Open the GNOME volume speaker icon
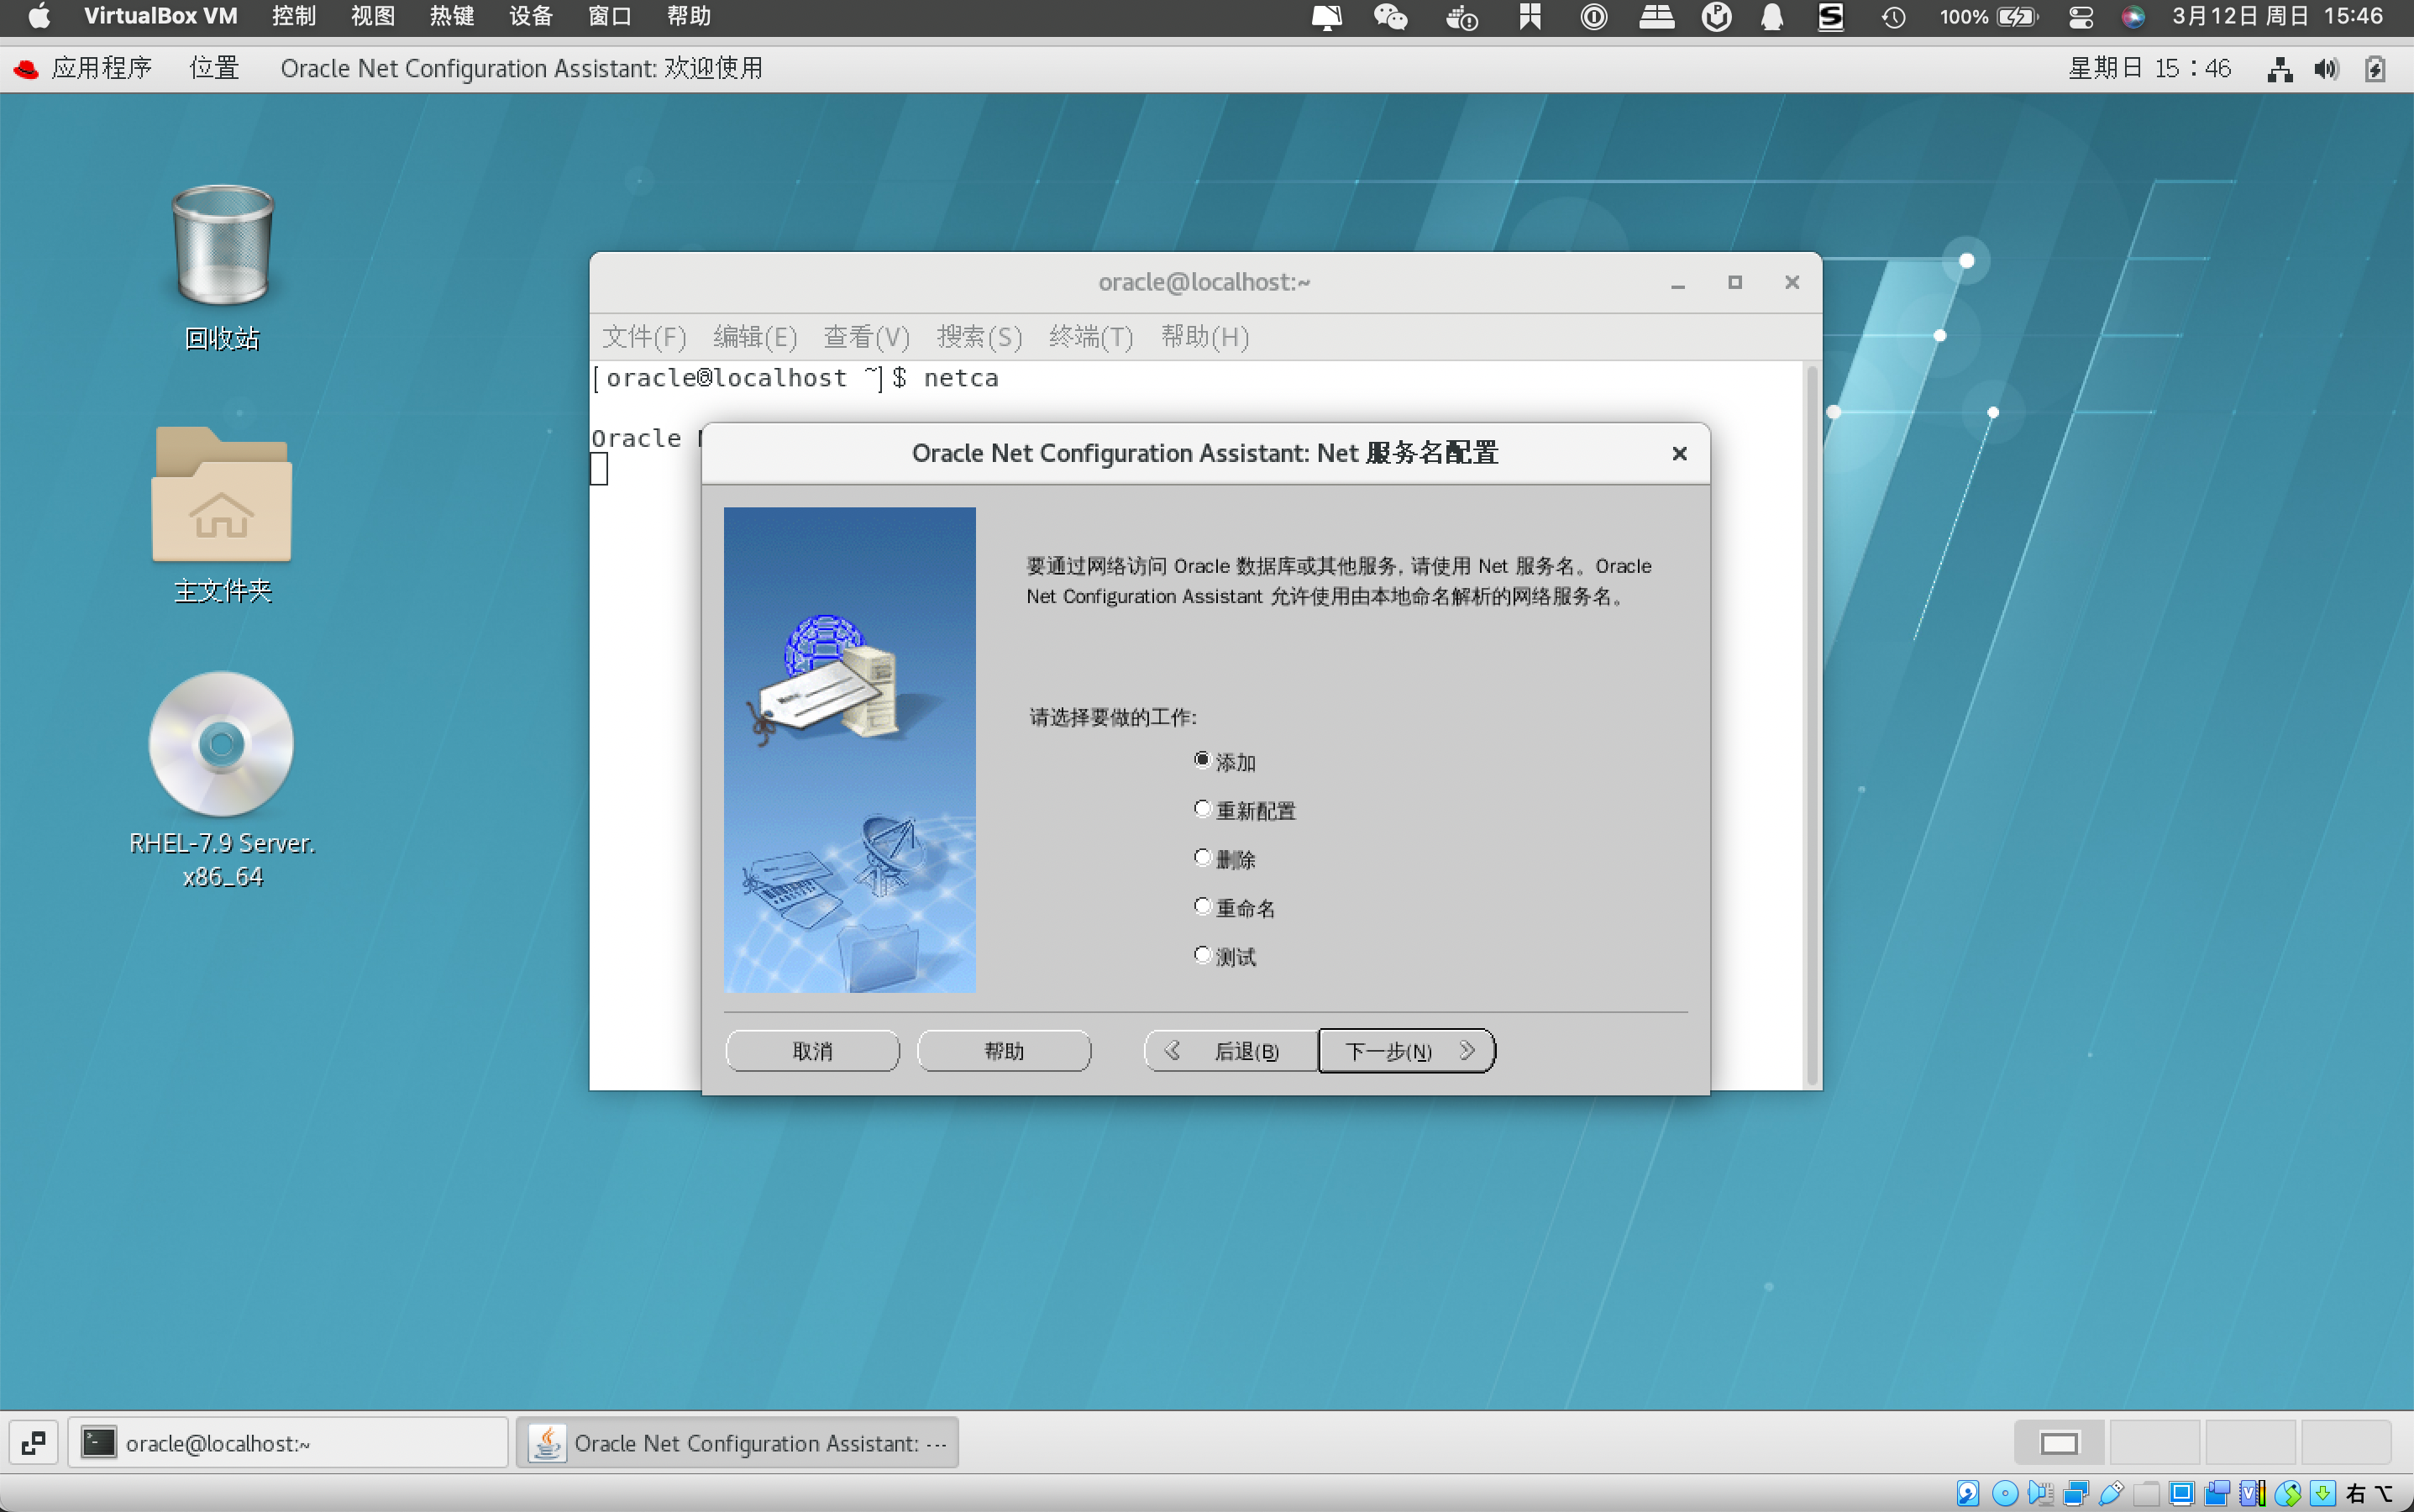The height and width of the screenshot is (1512, 2414). tap(2327, 69)
